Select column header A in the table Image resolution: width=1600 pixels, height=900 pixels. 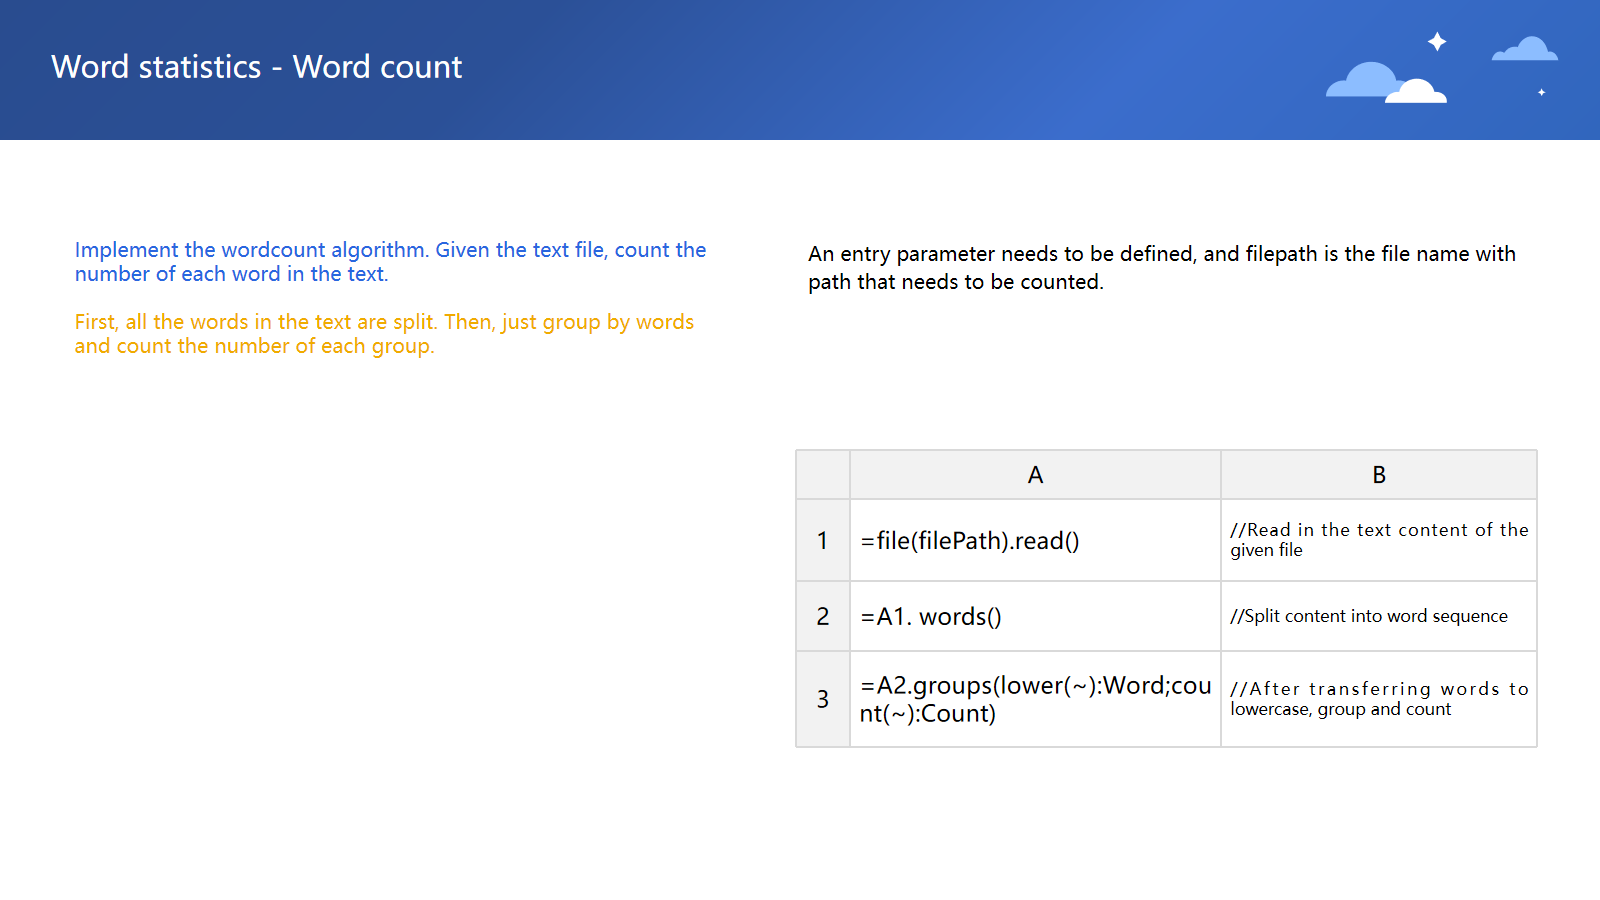(x=1035, y=475)
